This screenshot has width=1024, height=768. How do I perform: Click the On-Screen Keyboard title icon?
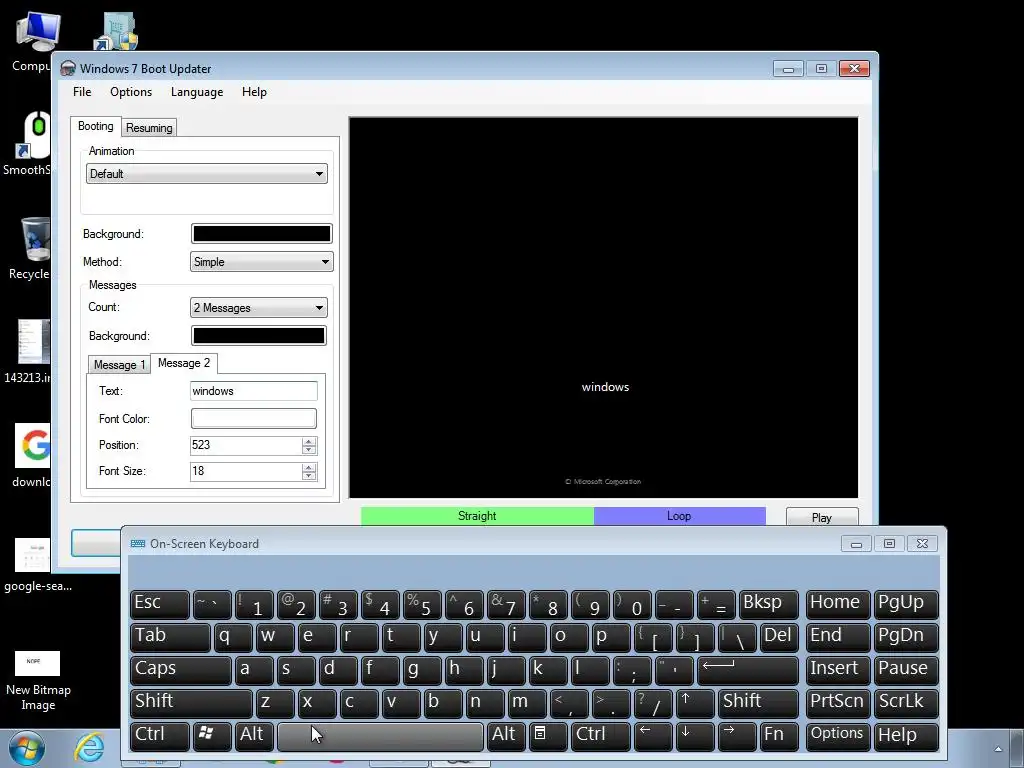coord(138,543)
